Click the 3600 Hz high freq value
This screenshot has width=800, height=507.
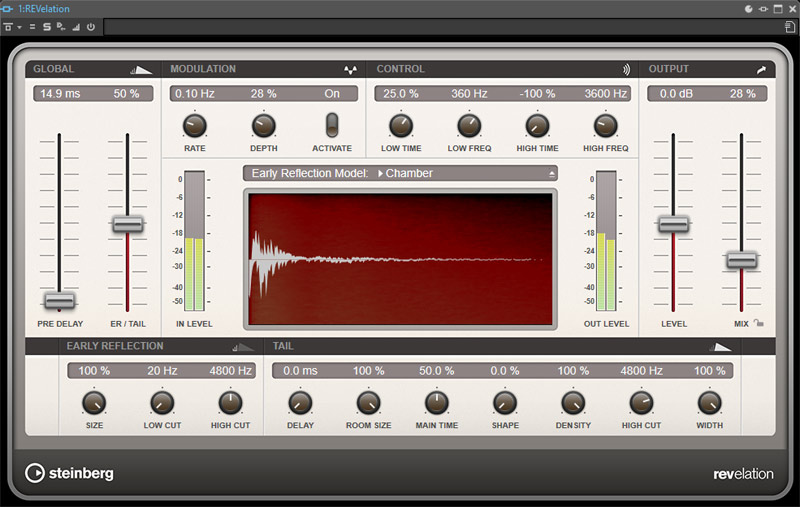click(606, 94)
